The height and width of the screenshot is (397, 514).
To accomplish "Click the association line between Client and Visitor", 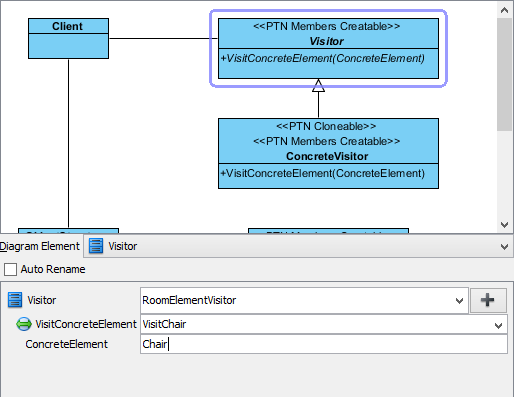I will coord(163,38).
